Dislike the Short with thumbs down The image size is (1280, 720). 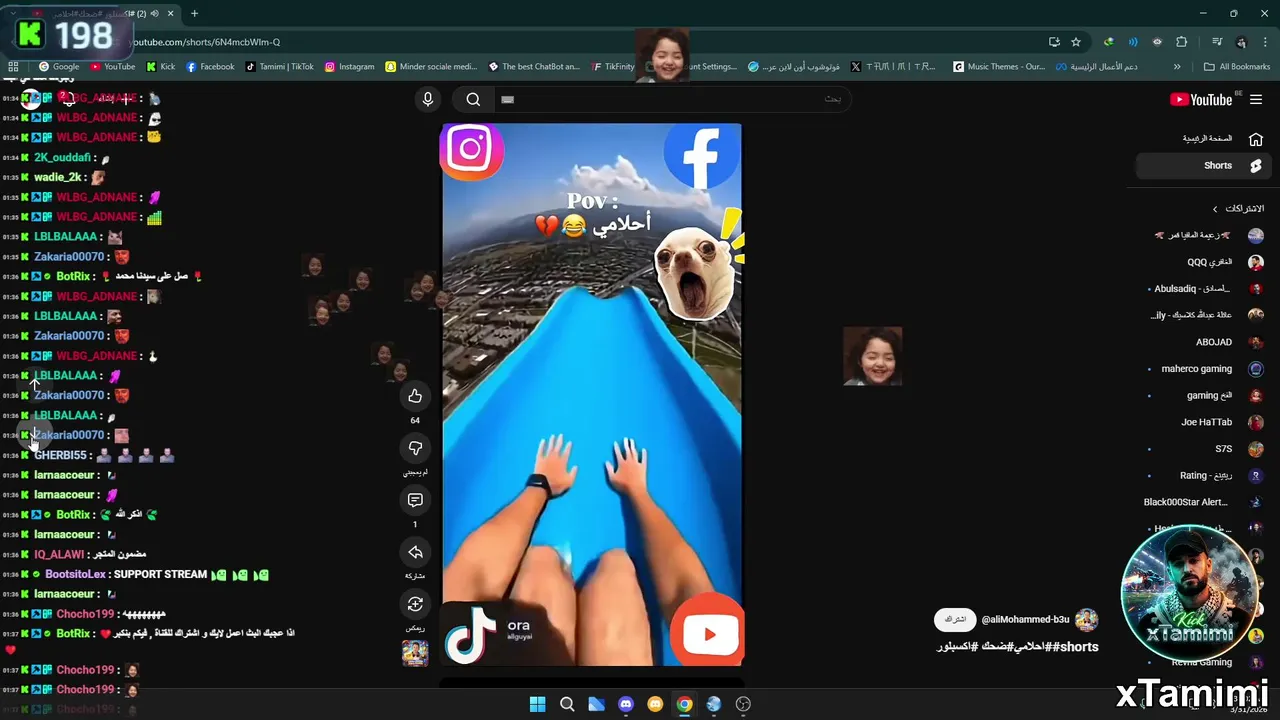click(x=415, y=448)
